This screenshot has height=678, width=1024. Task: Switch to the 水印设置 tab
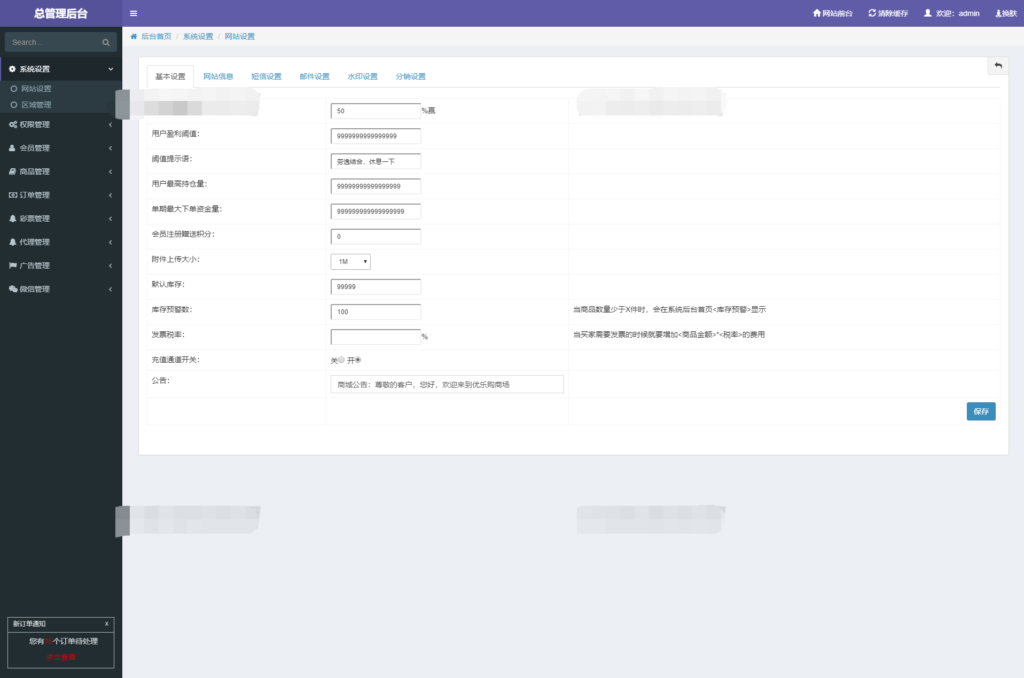point(362,76)
